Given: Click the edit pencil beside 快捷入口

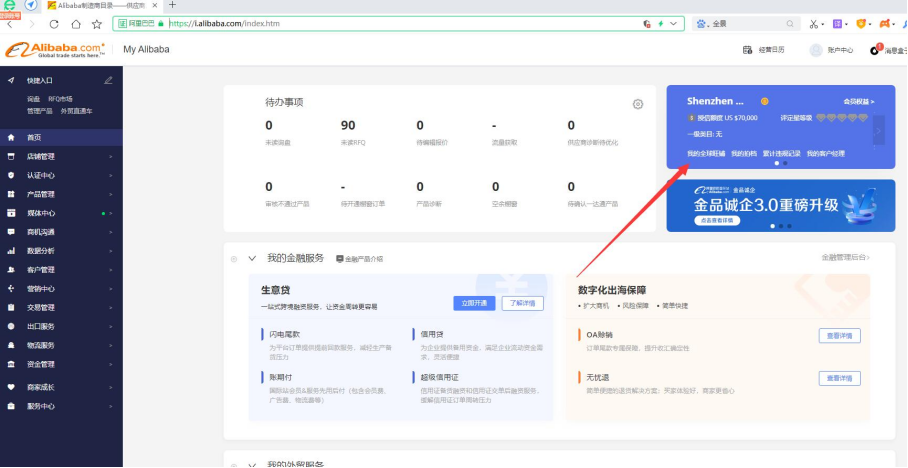Looking at the screenshot, I should 108,80.
